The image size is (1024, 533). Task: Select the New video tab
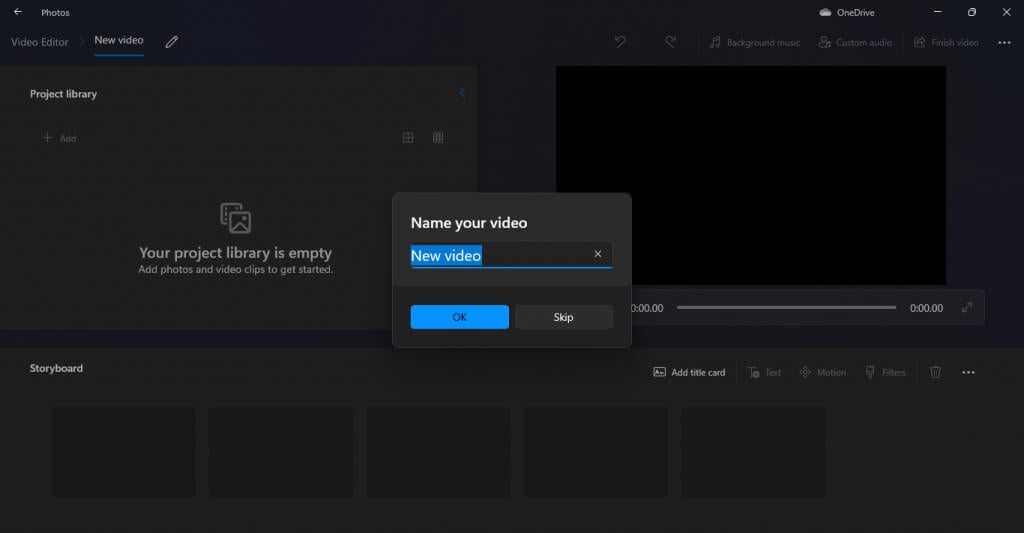click(x=119, y=40)
